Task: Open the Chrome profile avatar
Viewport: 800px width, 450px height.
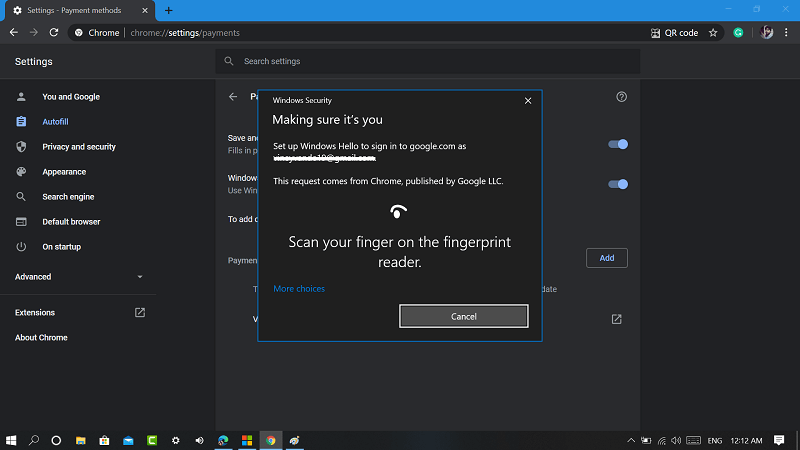Action: click(767, 33)
